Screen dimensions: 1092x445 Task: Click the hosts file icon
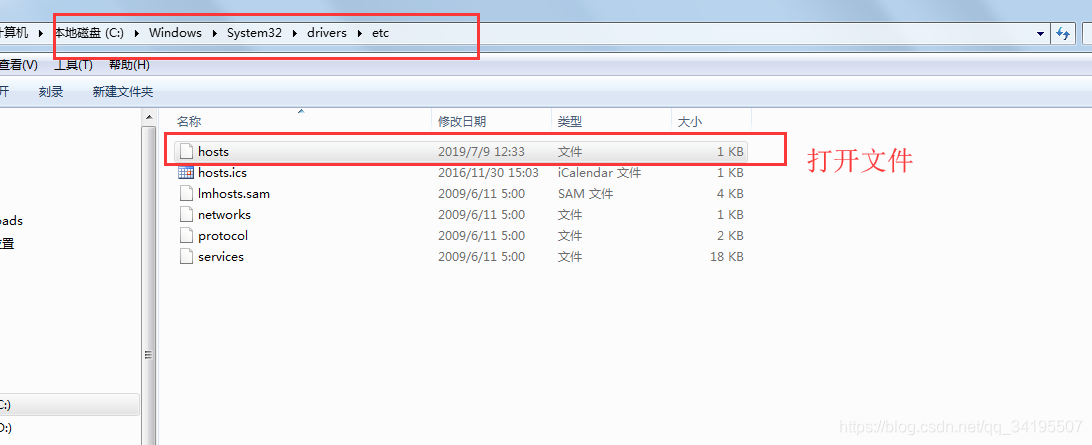point(185,151)
